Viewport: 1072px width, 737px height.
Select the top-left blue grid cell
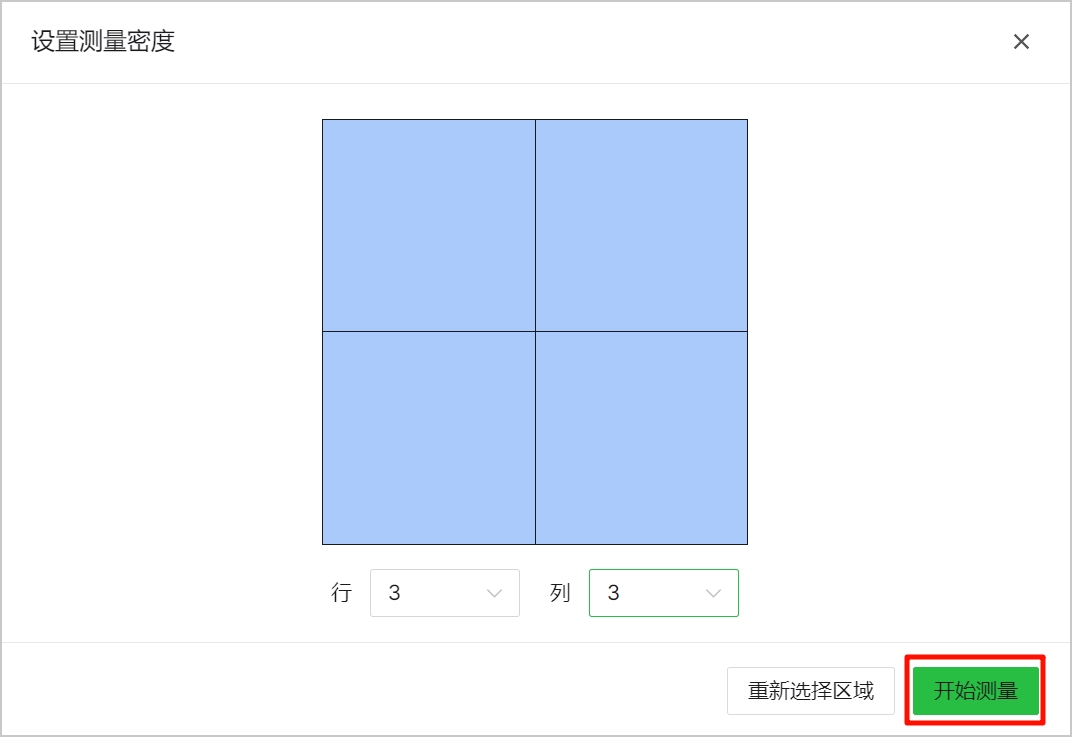point(429,225)
